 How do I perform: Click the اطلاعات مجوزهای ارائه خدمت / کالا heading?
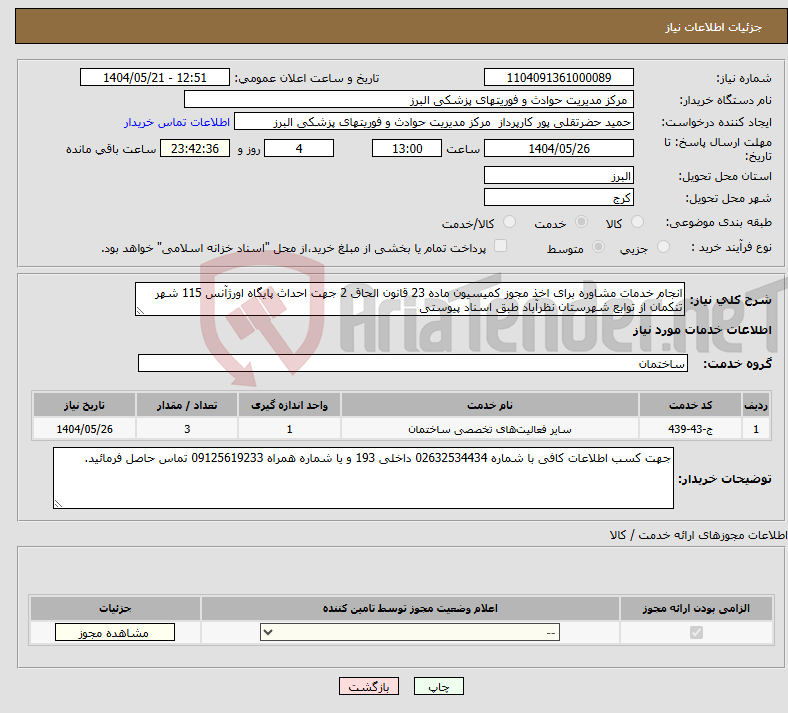click(x=698, y=536)
